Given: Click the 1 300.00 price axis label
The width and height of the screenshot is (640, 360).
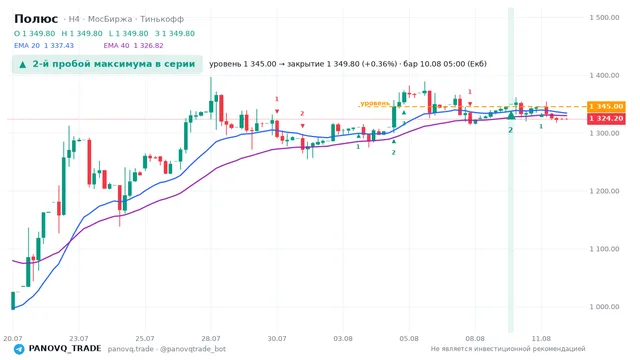Looking at the screenshot, I should [604, 133].
